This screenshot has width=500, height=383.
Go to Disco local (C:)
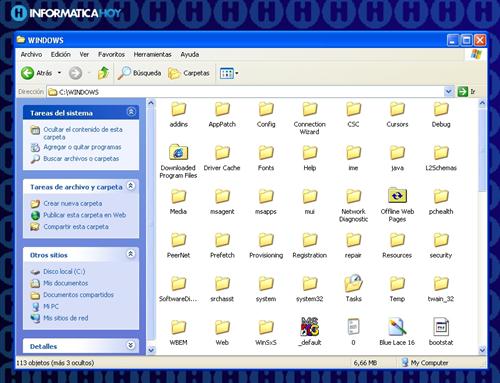(x=64, y=272)
